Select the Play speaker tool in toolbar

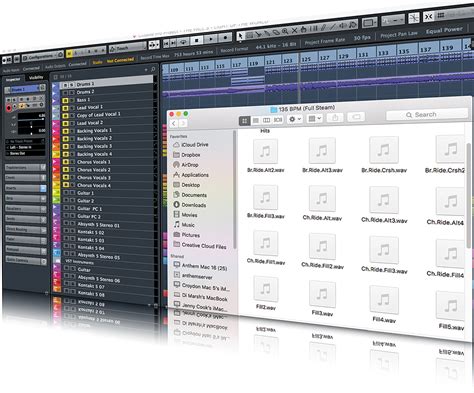343,26
